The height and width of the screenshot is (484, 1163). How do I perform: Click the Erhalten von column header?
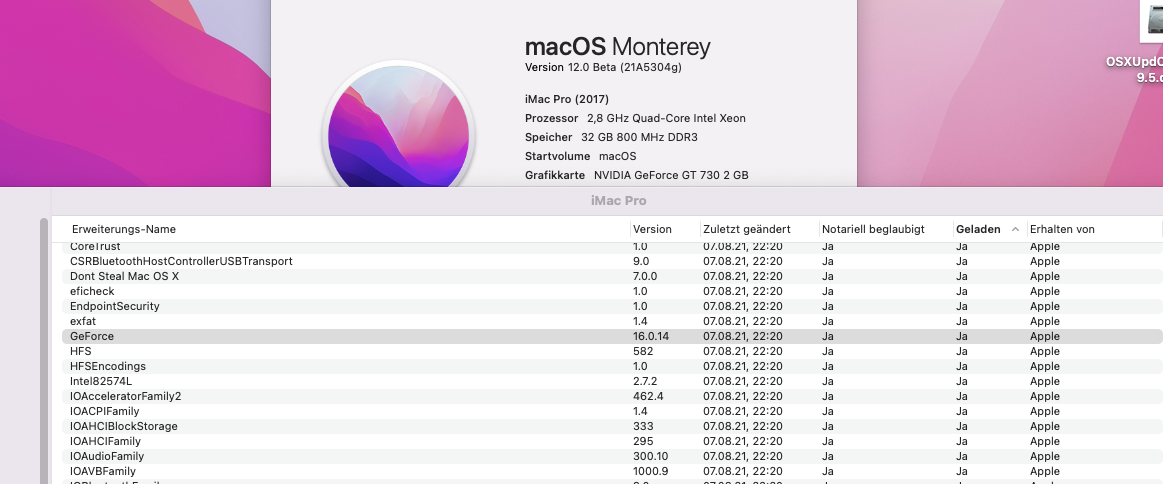(x=1062, y=229)
